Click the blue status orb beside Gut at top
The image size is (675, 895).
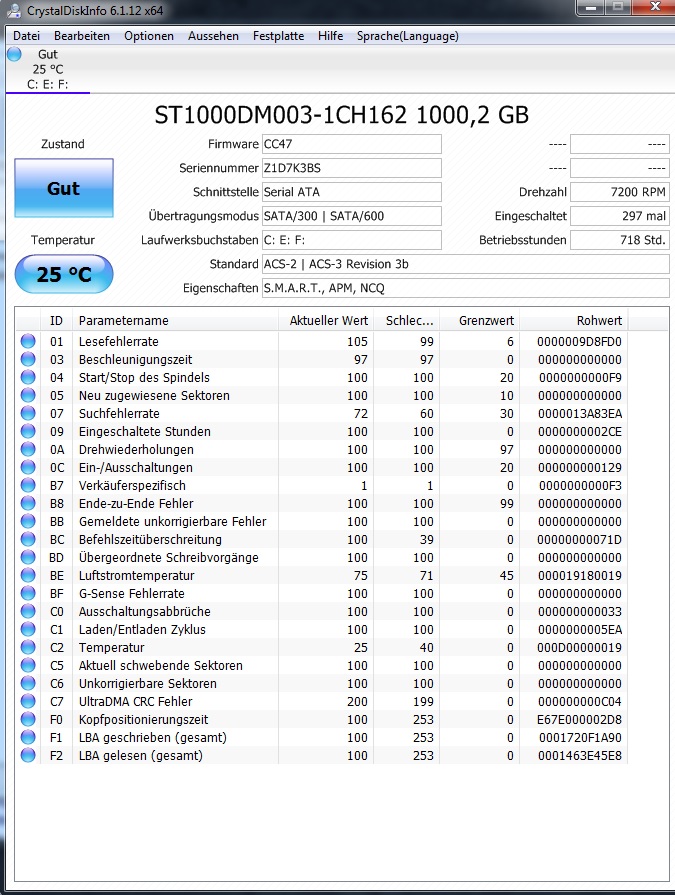click(x=14, y=54)
